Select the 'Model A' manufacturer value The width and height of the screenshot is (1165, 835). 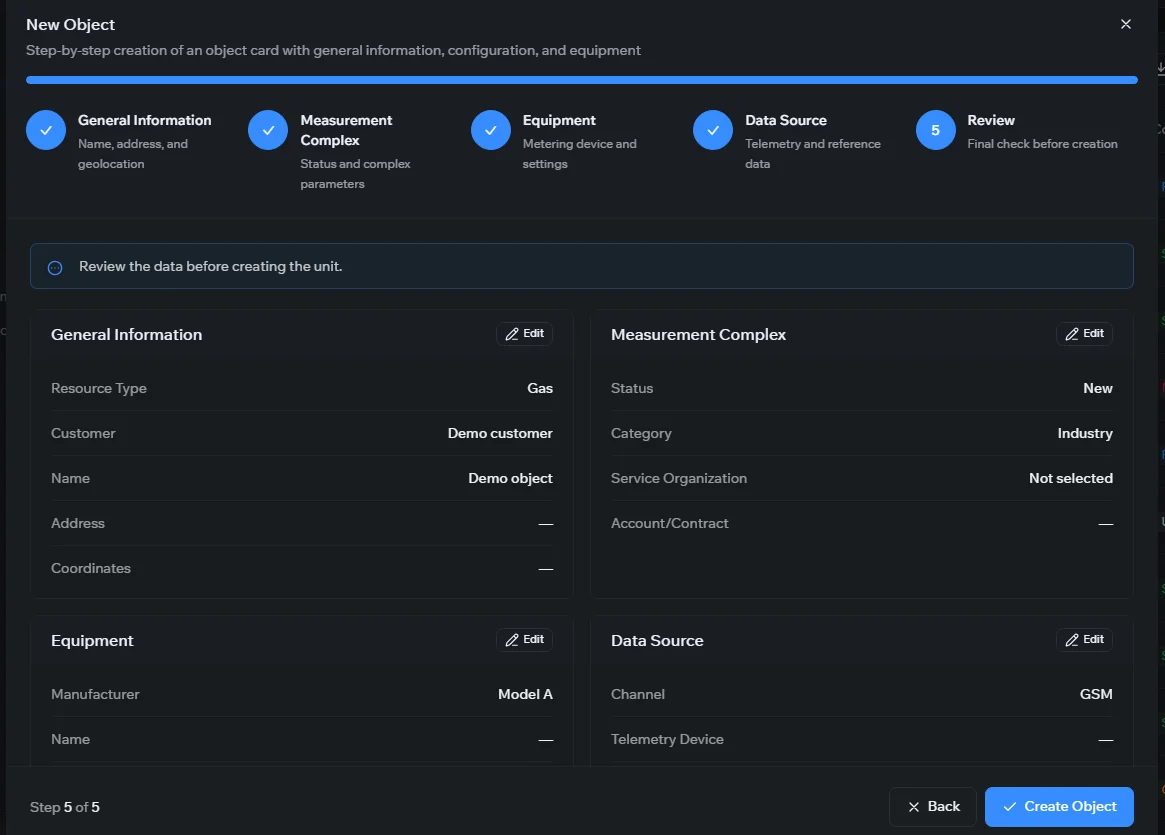[525, 695]
